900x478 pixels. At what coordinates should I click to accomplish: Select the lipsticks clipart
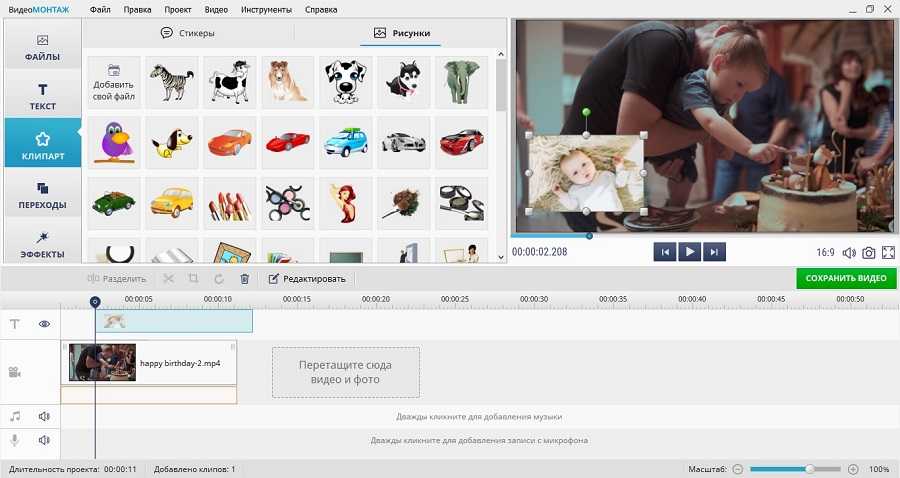click(x=230, y=203)
